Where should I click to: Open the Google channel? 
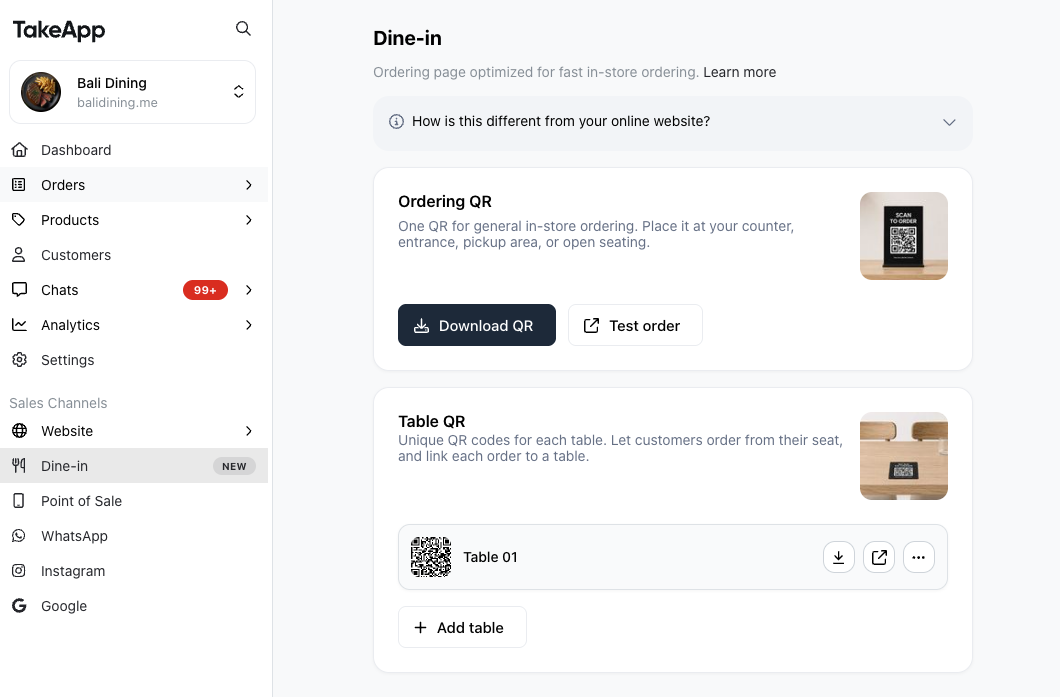[x=134, y=606]
